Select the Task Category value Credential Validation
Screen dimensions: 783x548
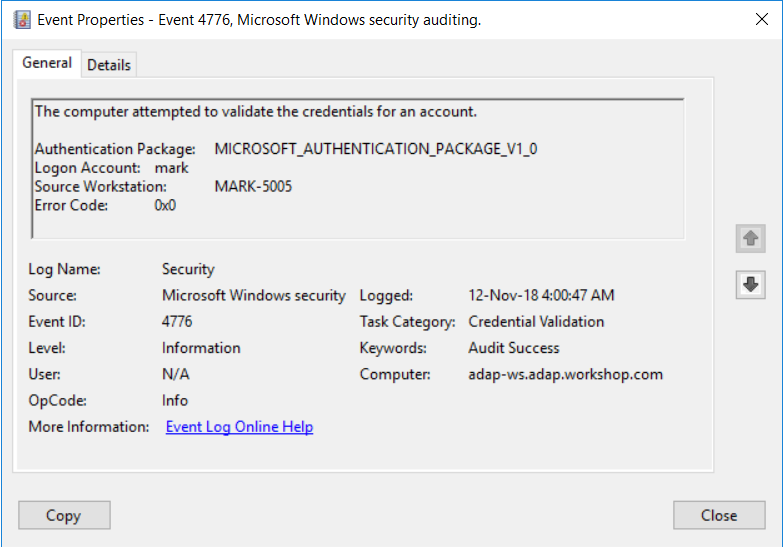[x=536, y=322]
